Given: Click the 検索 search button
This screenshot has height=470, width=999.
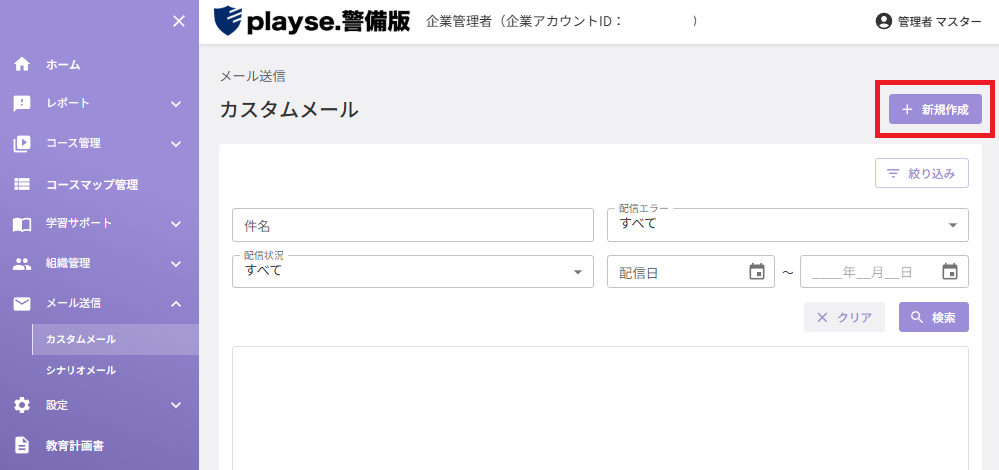Looking at the screenshot, I should [x=933, y=317].
